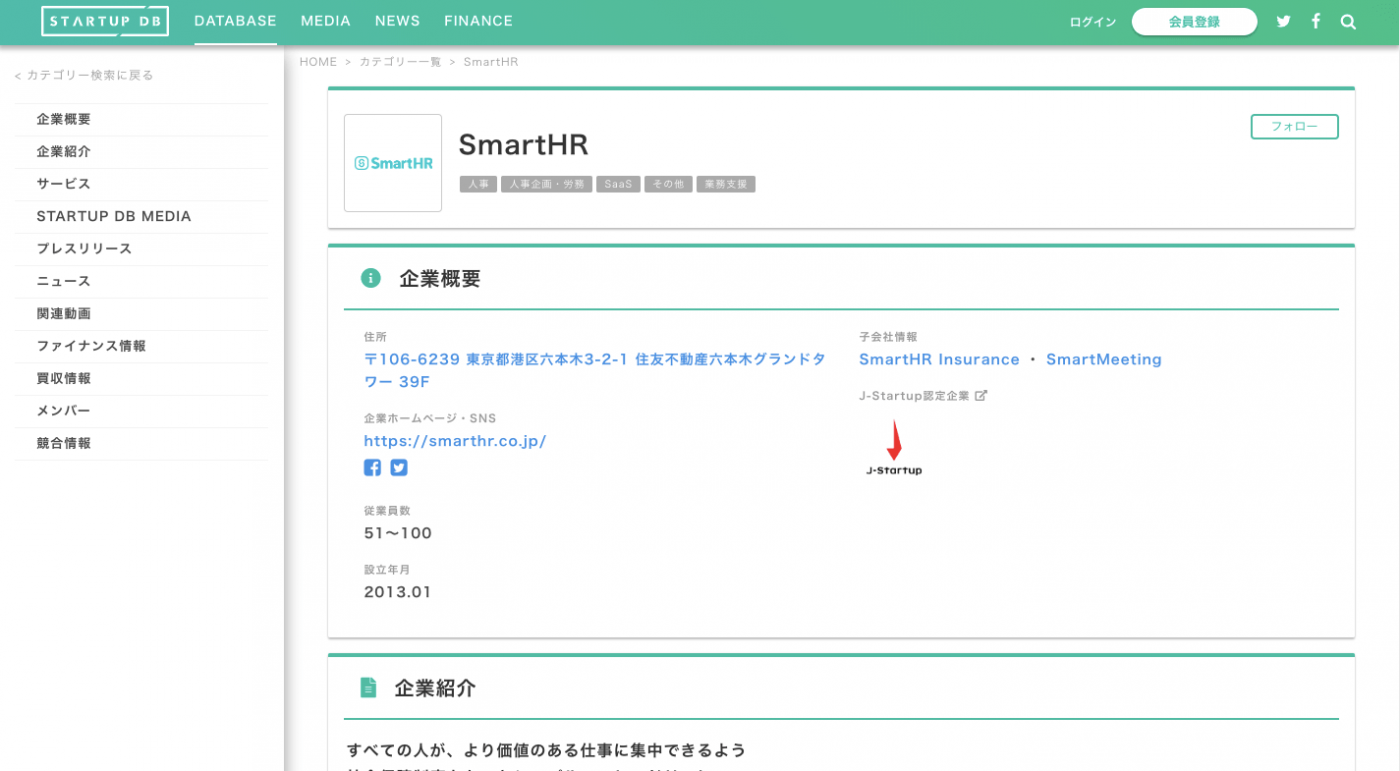
Task: Click the HOME breadcrumb link
Action: 318,62
